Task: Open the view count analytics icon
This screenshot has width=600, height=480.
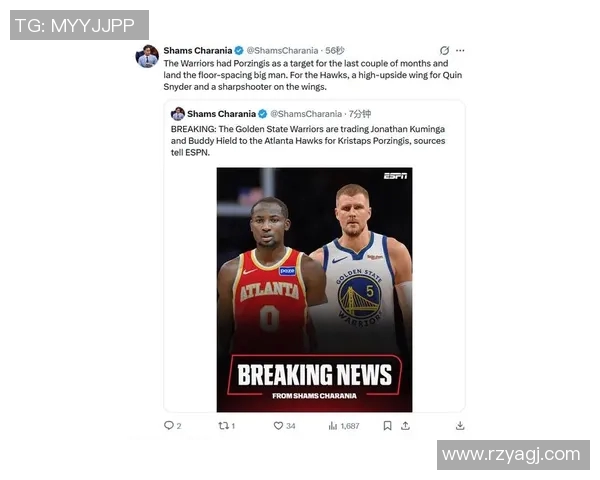Action: (x=333, y=426)
